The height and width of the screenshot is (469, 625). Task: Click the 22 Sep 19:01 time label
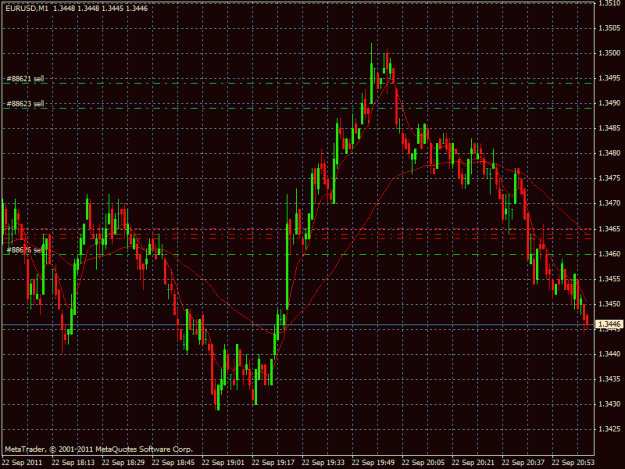click(x=223, y=463)
